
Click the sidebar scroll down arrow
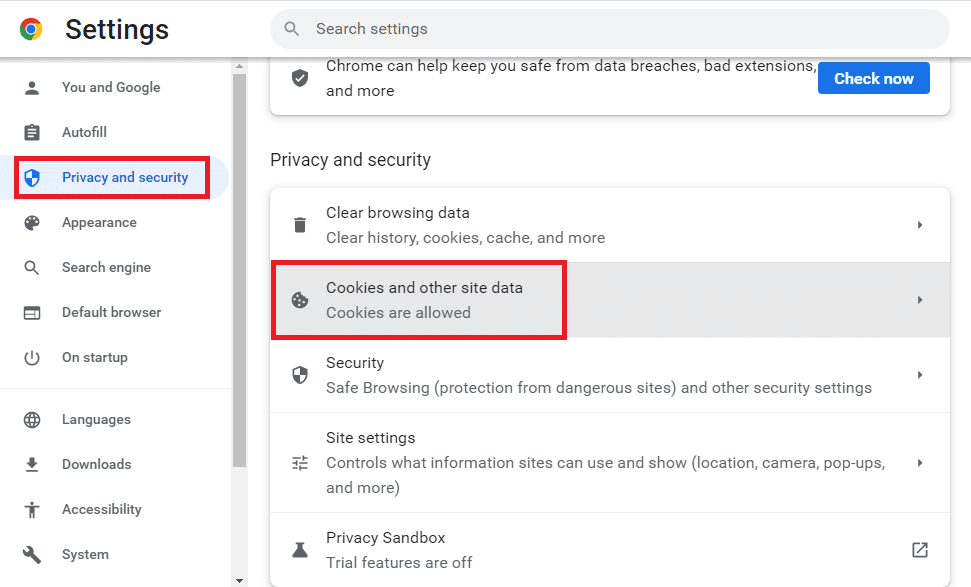240,581
